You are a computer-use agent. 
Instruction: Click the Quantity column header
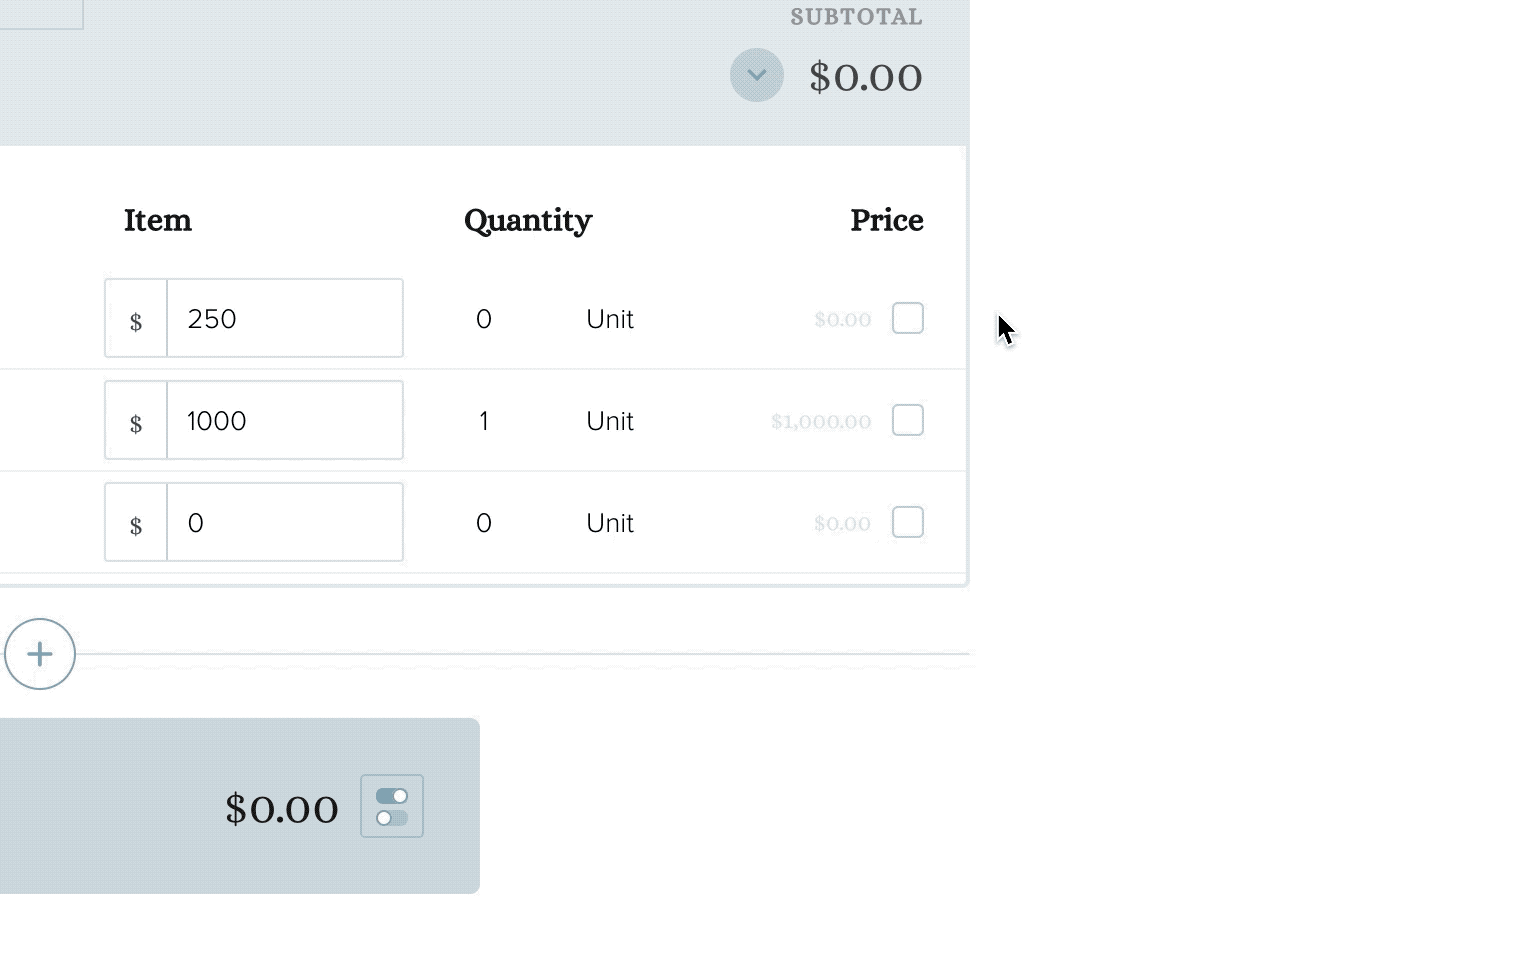pyautogui.click(x=528, y=221)
